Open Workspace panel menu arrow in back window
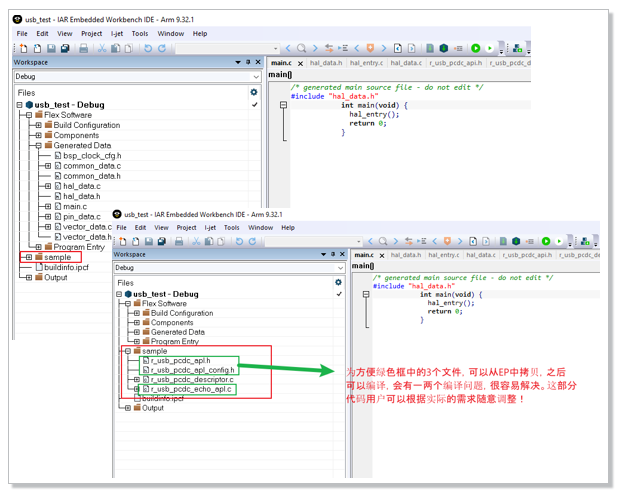 point(238,62)
